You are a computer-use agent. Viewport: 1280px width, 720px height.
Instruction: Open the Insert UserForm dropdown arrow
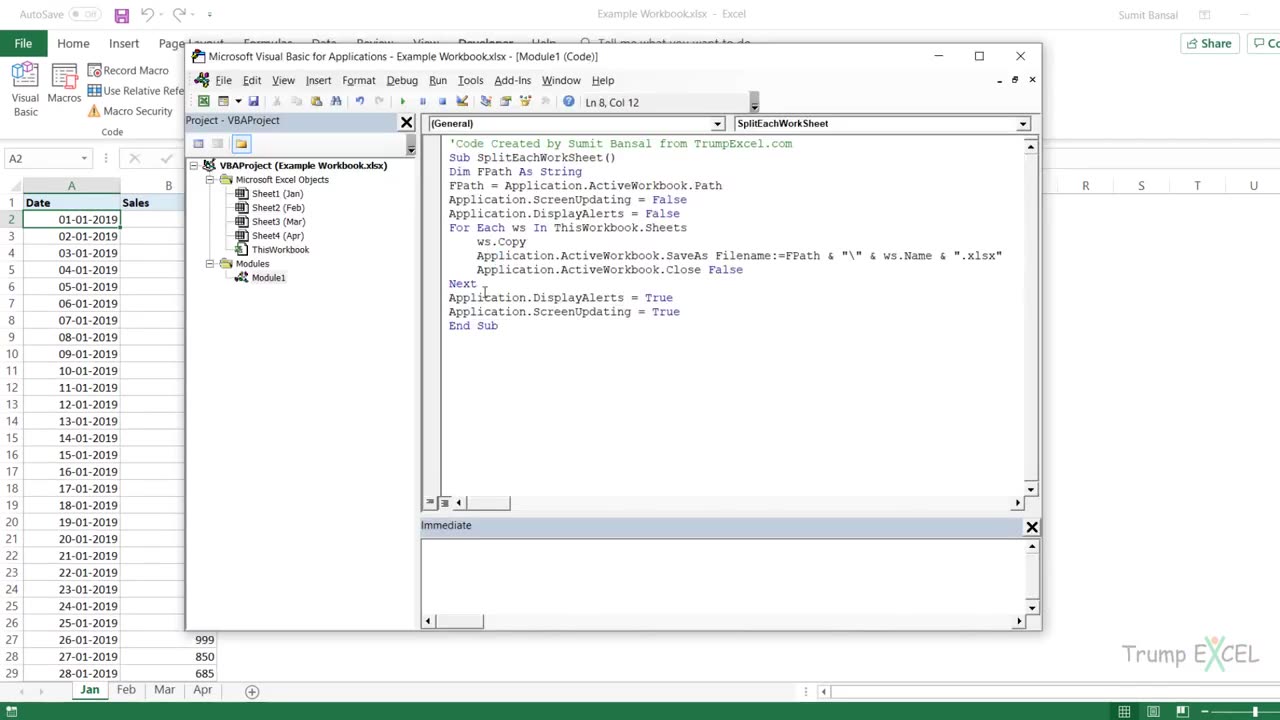tap(238, 101)
